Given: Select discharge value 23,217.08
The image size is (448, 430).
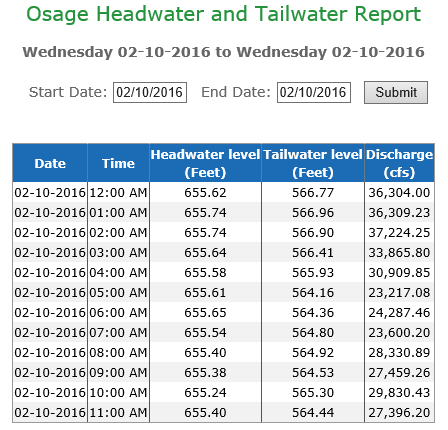Looking at the screenshot, I should coord(399,292).
